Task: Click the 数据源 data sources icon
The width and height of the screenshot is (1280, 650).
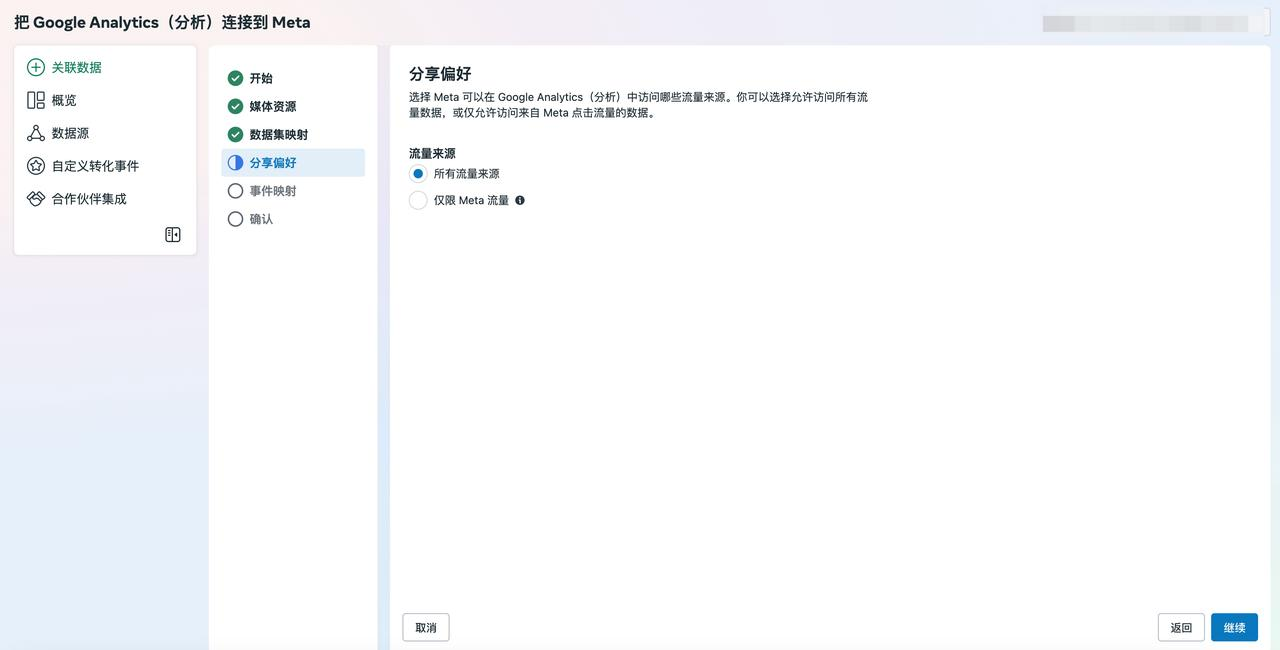Action: pos(36,133)
